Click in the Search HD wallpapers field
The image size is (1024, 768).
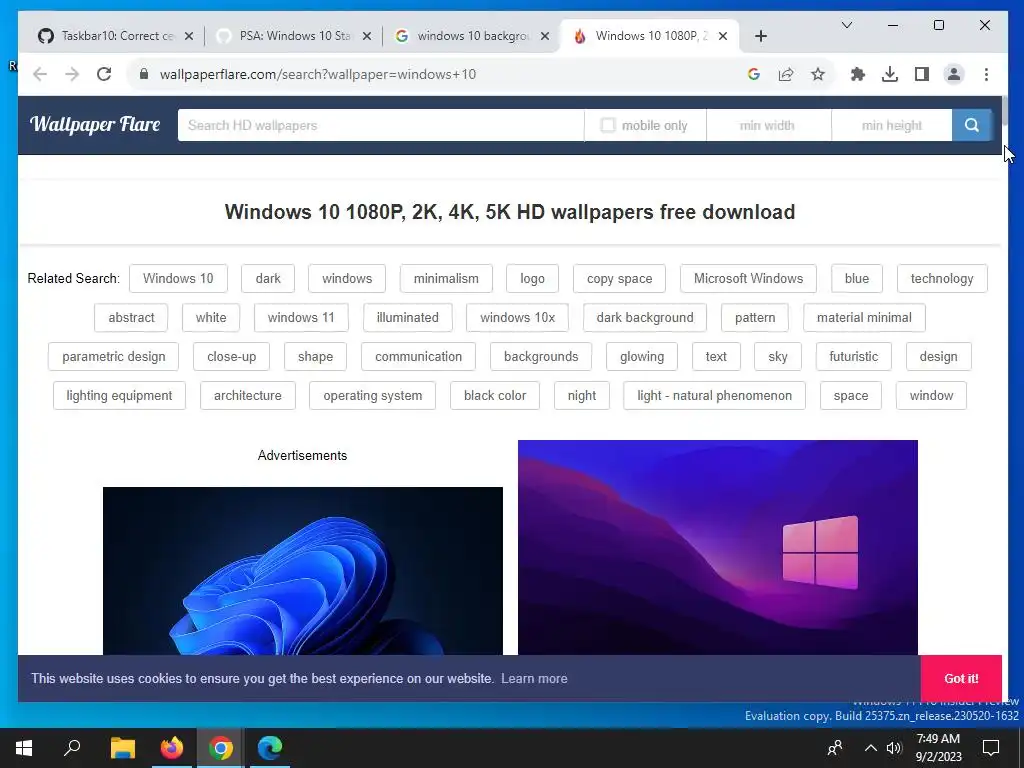(x=381, y=125)
